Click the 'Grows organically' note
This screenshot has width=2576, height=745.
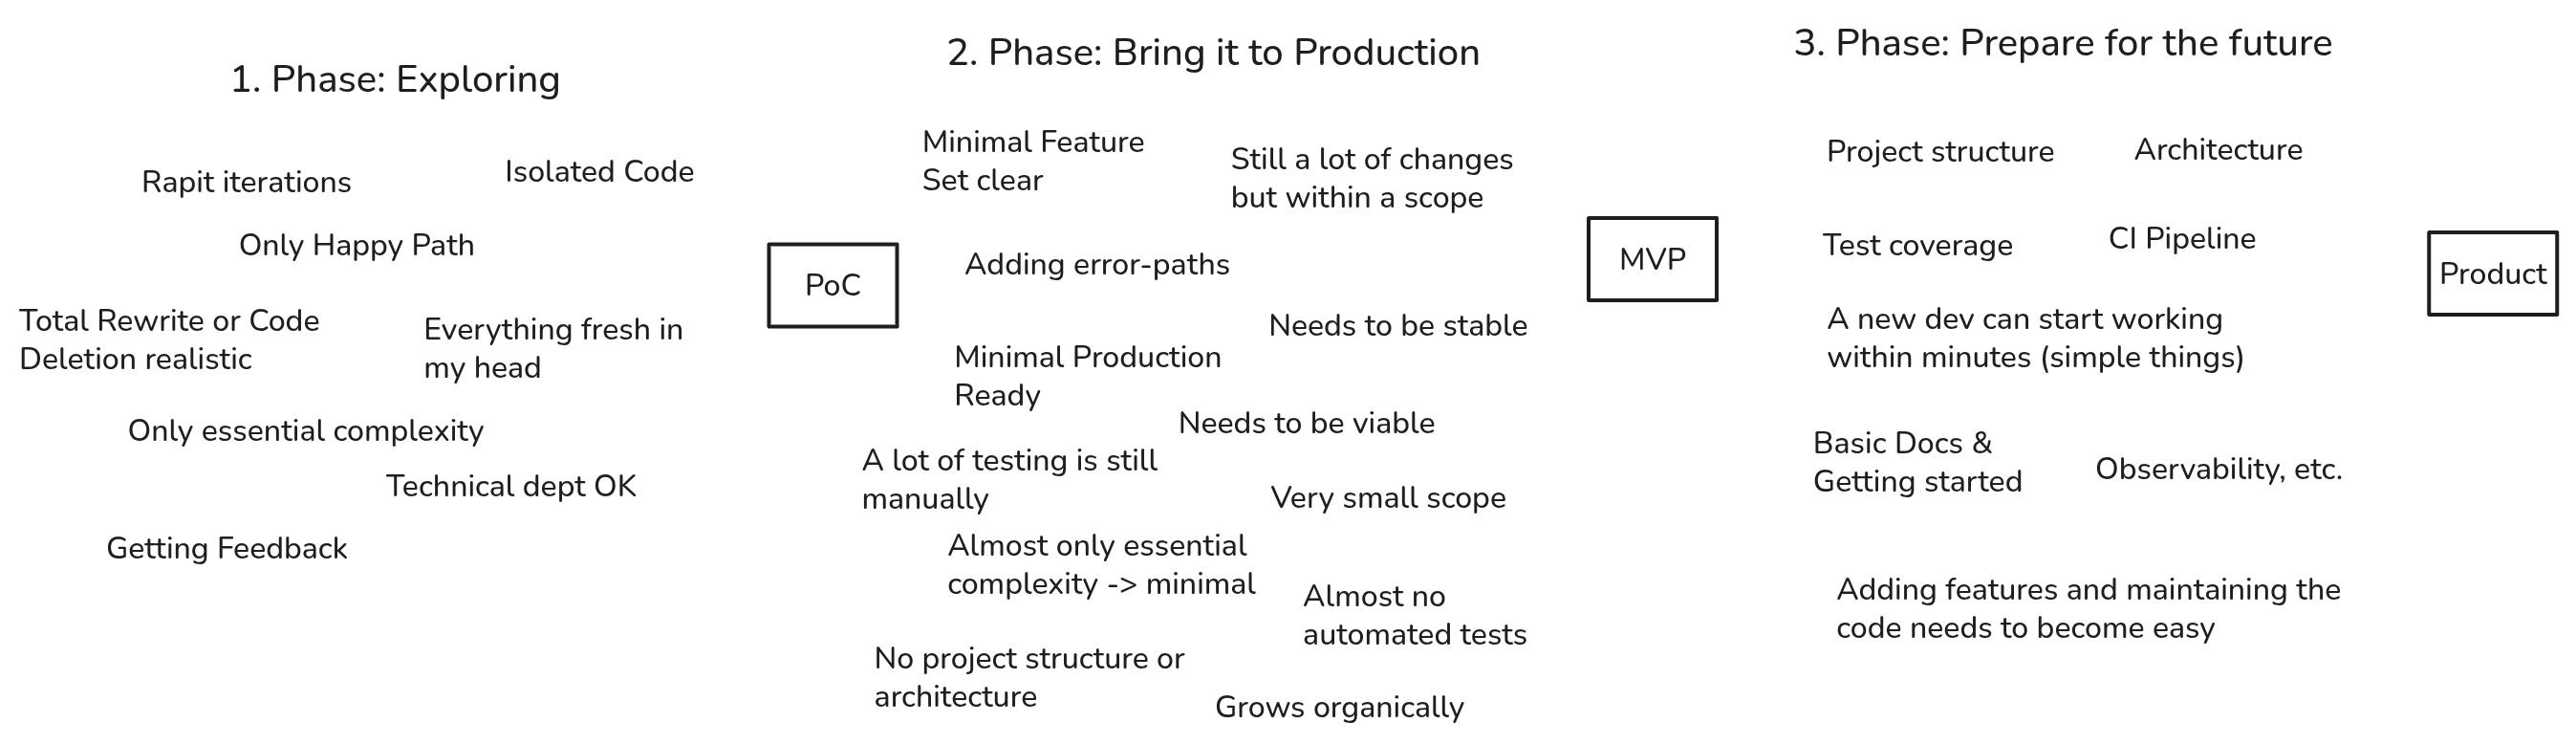[1339, 707]
